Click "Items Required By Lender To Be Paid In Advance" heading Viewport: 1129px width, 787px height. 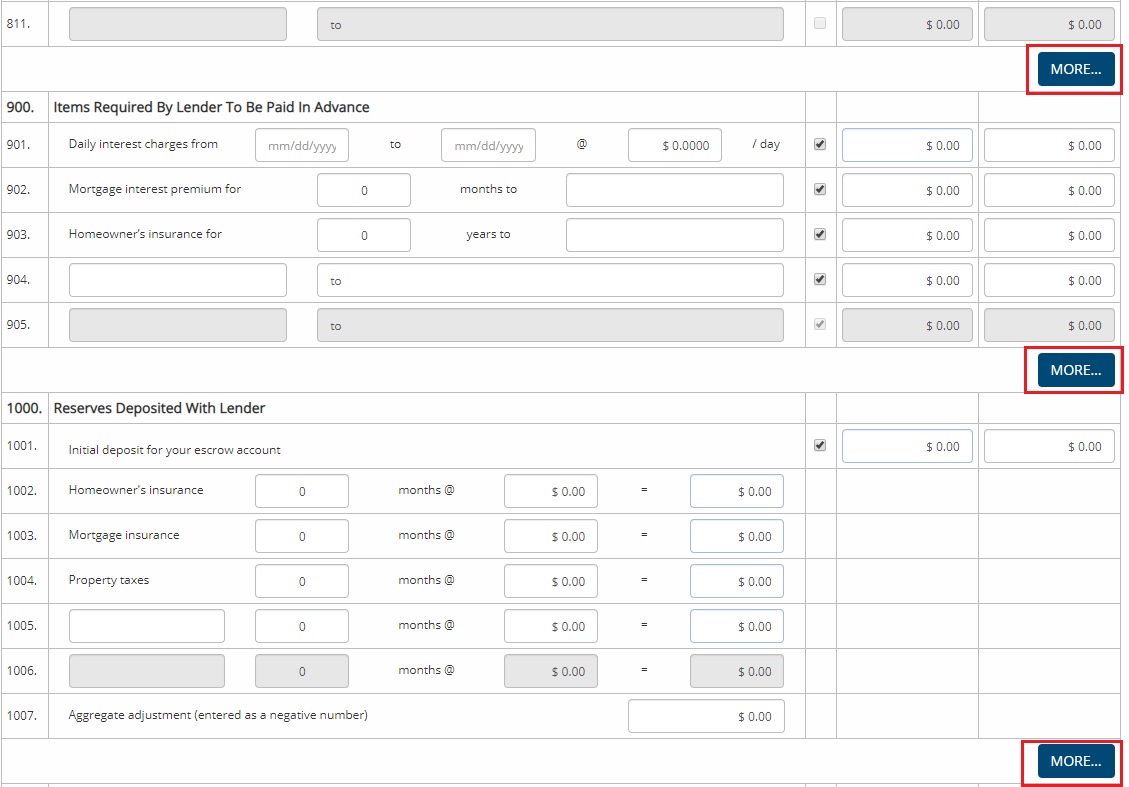(211, 107)
